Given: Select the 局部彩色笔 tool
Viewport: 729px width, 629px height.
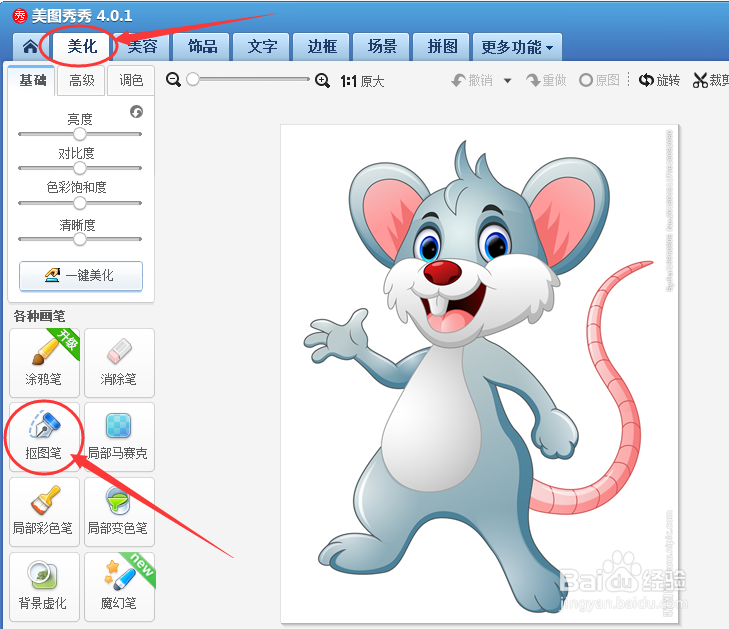Looking at the screenshot, I should (44, 512).
